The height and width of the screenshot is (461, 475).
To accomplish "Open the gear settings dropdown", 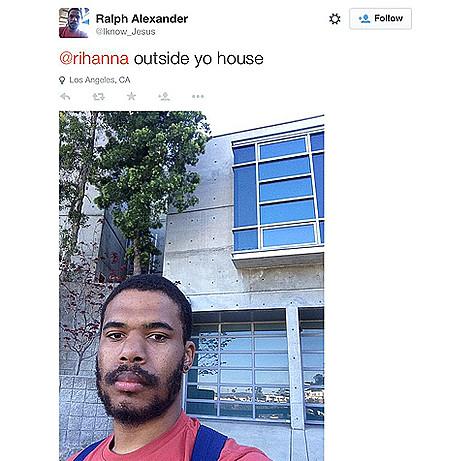I will [x=335, y=19].
